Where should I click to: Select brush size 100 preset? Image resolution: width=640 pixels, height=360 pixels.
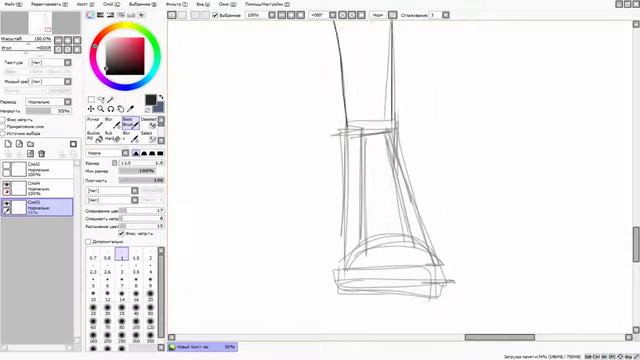[x=136, y=324]
